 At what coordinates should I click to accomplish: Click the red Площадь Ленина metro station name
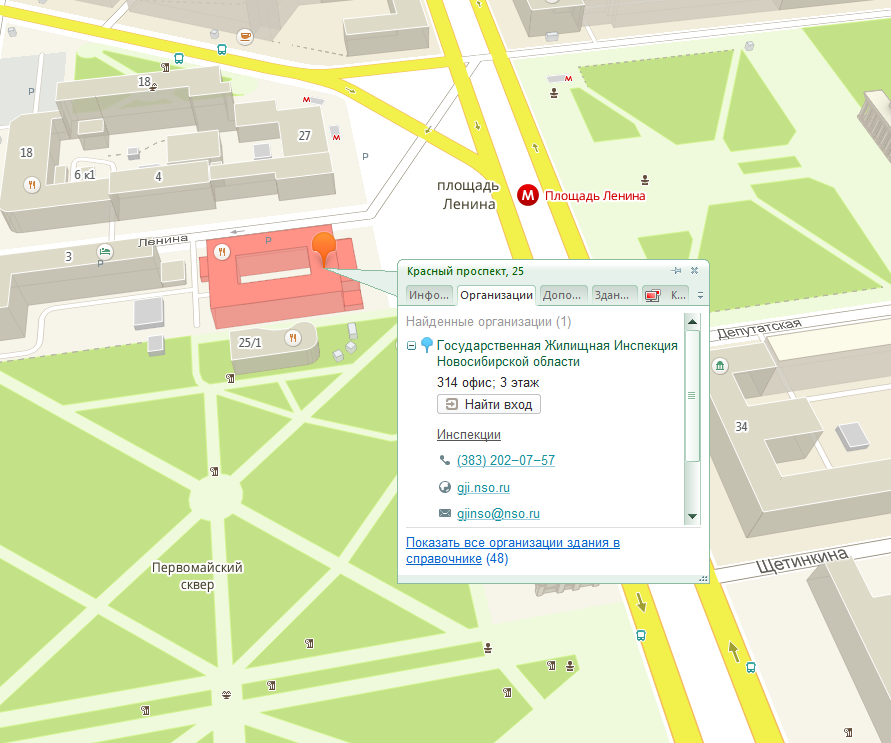[x=595, y=196]
